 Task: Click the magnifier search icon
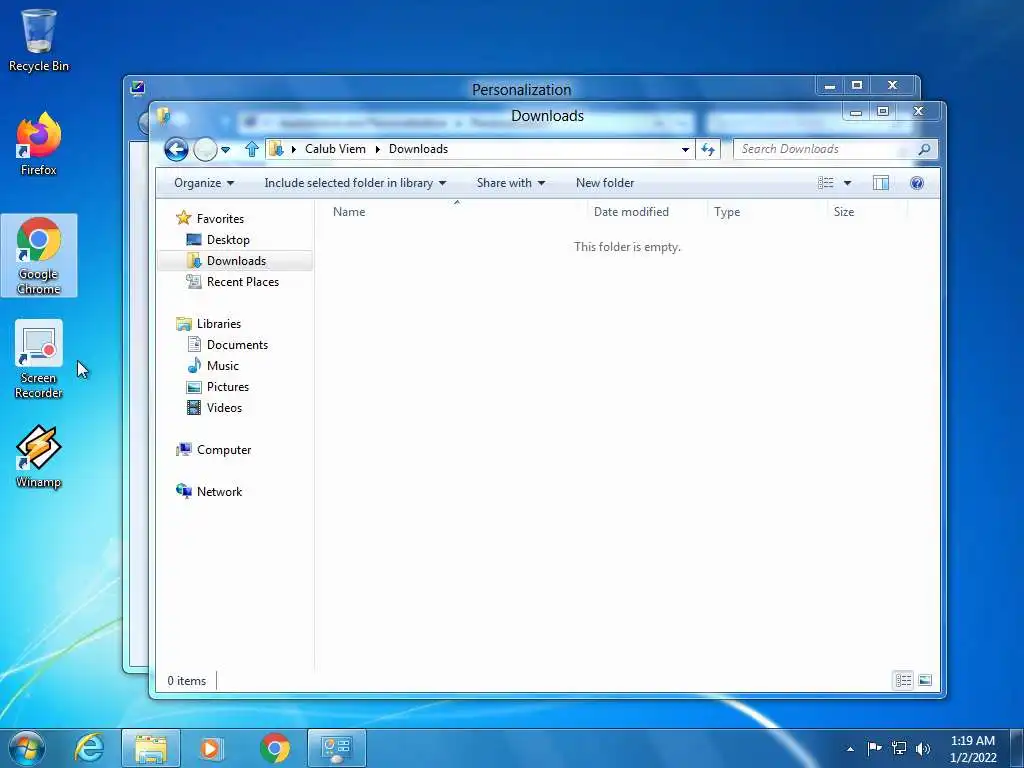pyautogui.click(x=924, y=150)
